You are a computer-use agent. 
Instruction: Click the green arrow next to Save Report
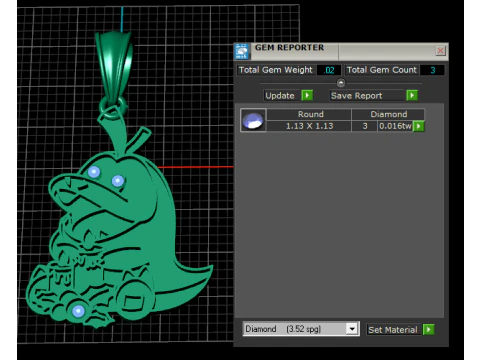click(x=412, y=95)
